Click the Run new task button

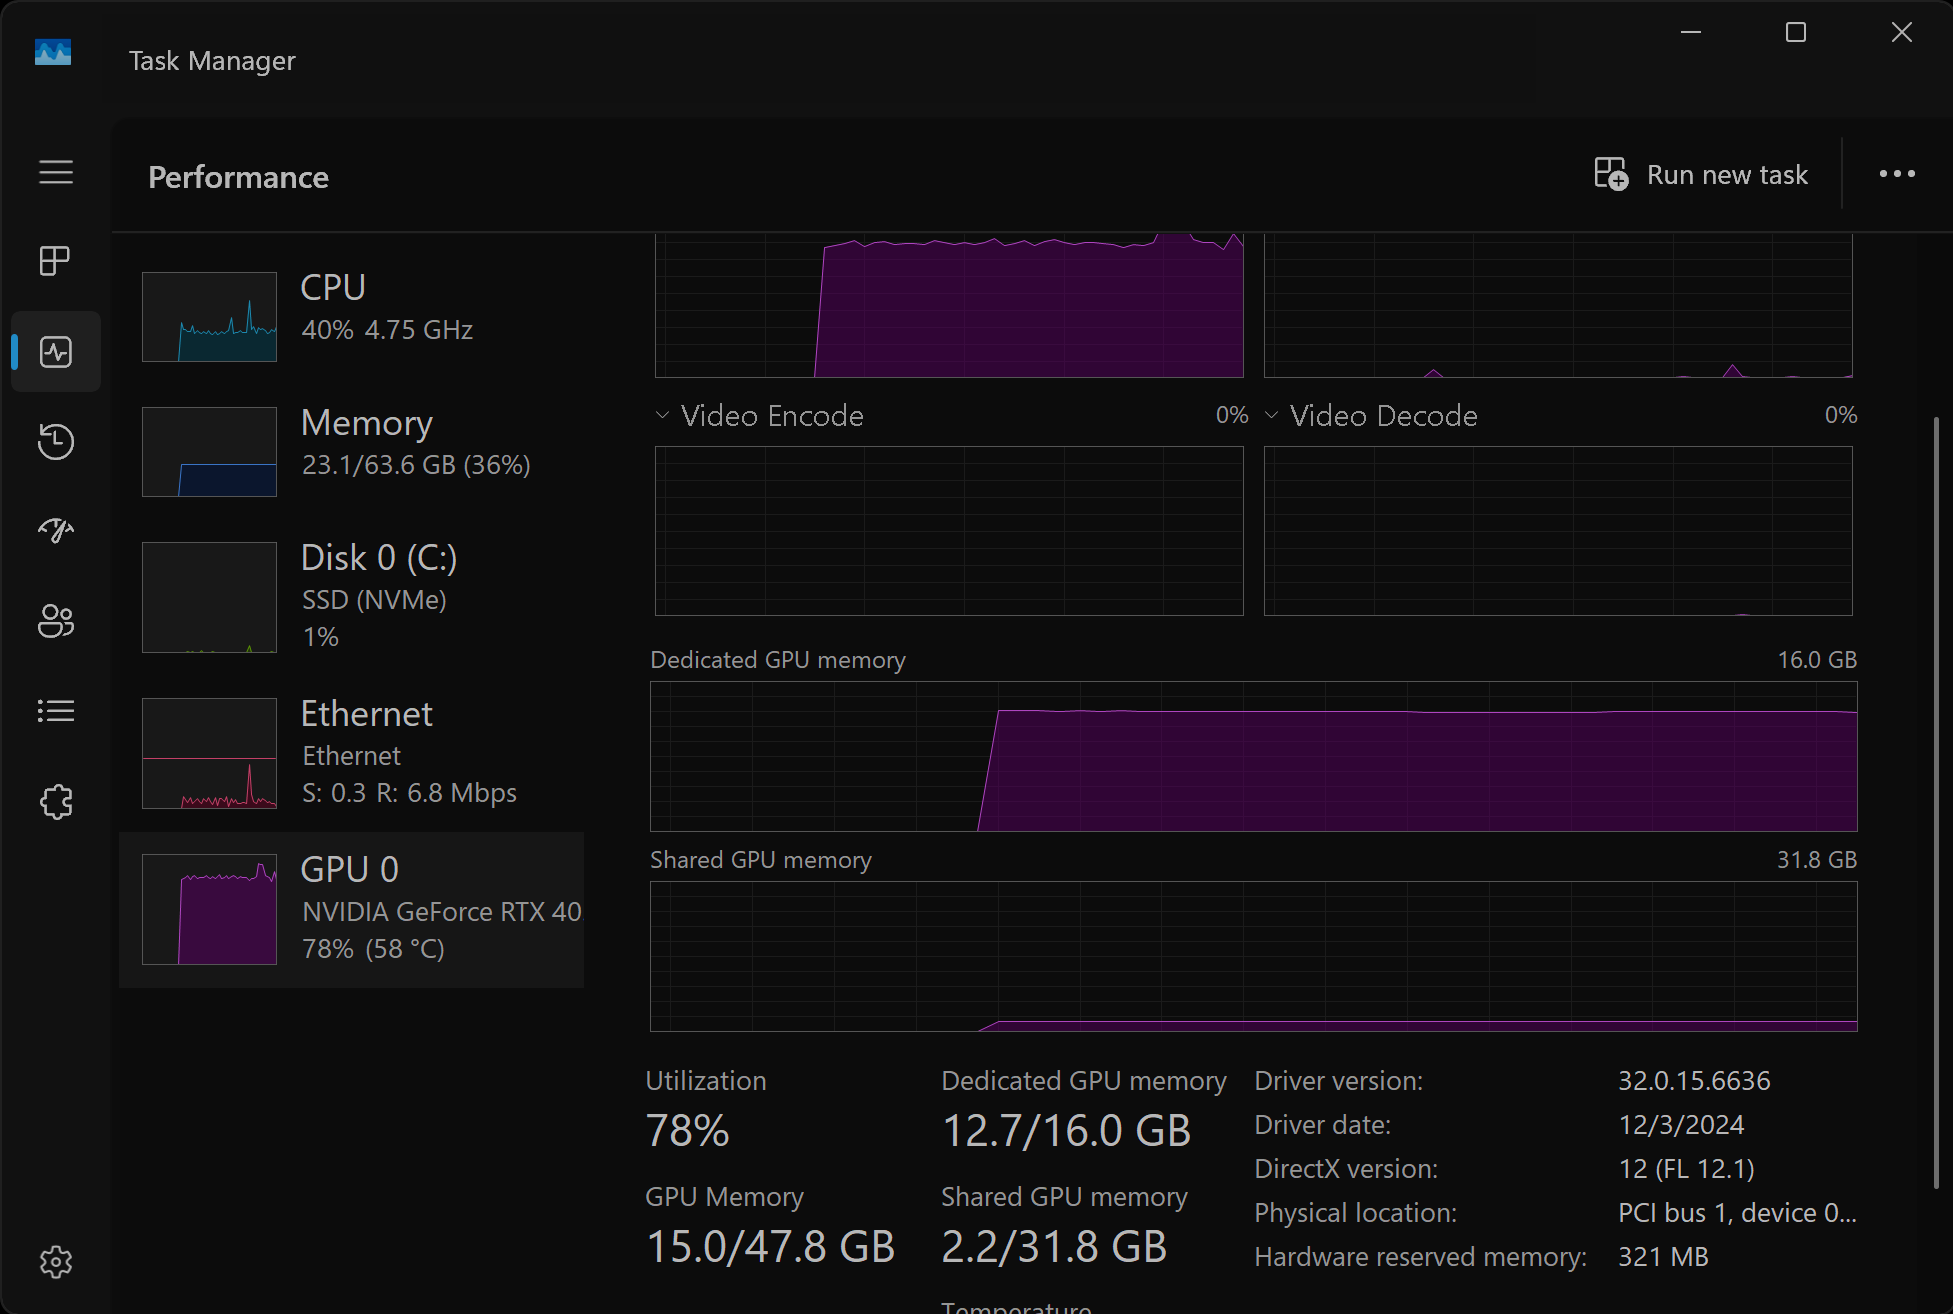point(1701,174)
